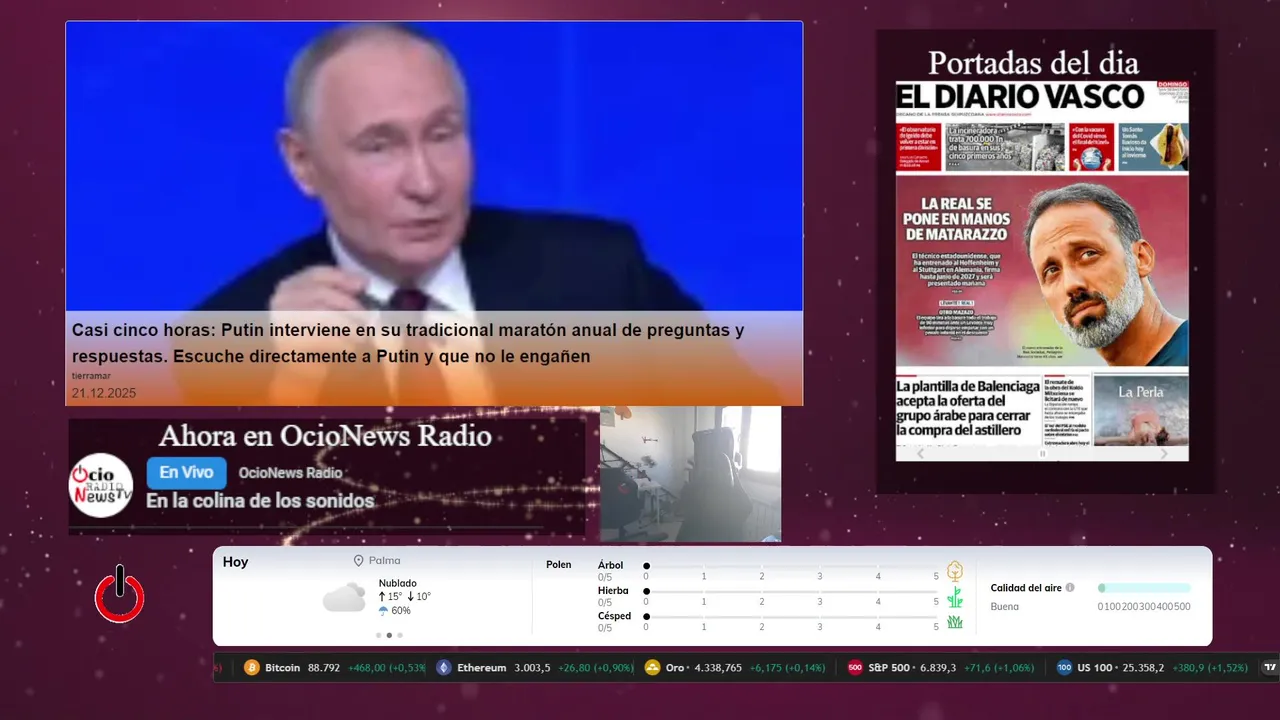Open the OcioNews Radio TV logo
This screenshot has width=1280, height=720.
101,485
